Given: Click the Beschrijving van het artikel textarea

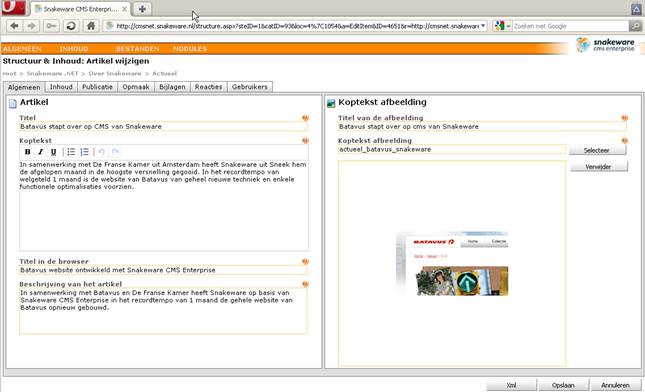Looking at the screenshot, I should pos(163,311).
